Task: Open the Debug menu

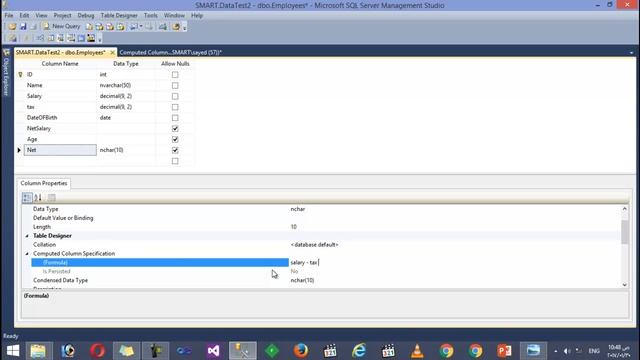Action: pyautogui.click(x=86, y=16)
